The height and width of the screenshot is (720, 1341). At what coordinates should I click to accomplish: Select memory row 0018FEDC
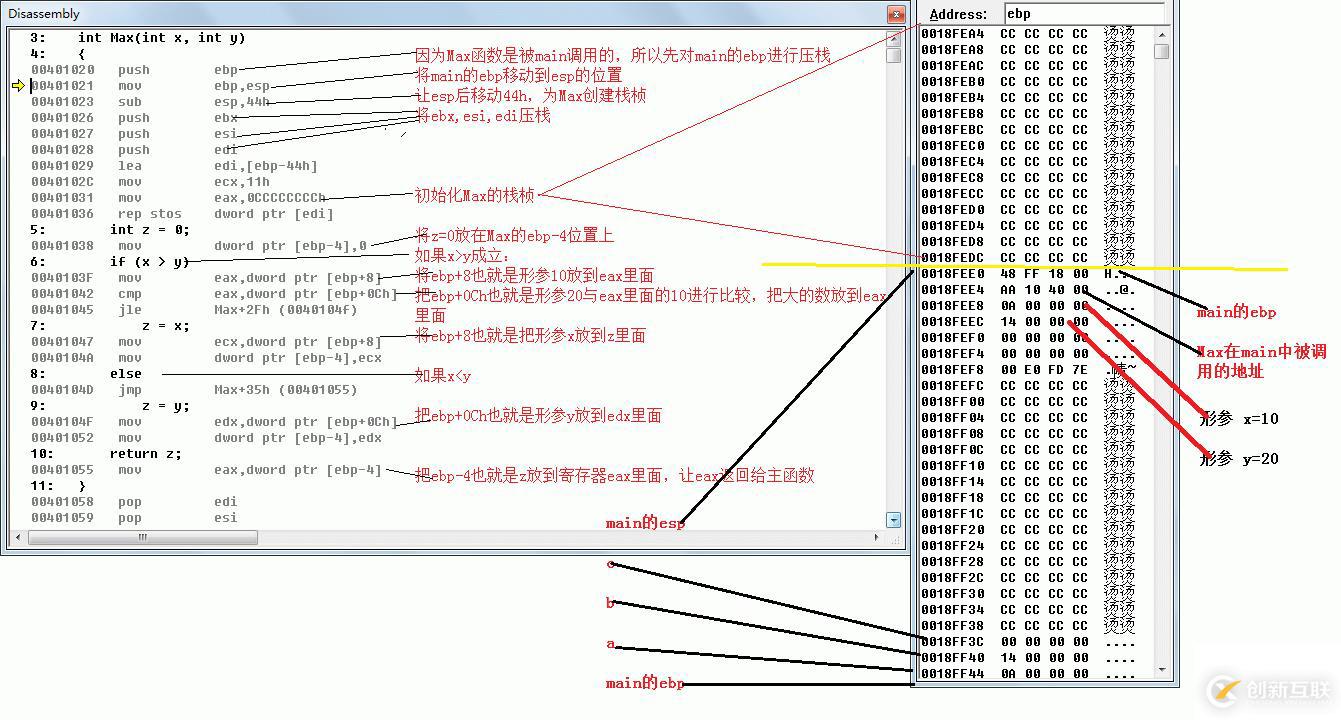coord(1028,257)
